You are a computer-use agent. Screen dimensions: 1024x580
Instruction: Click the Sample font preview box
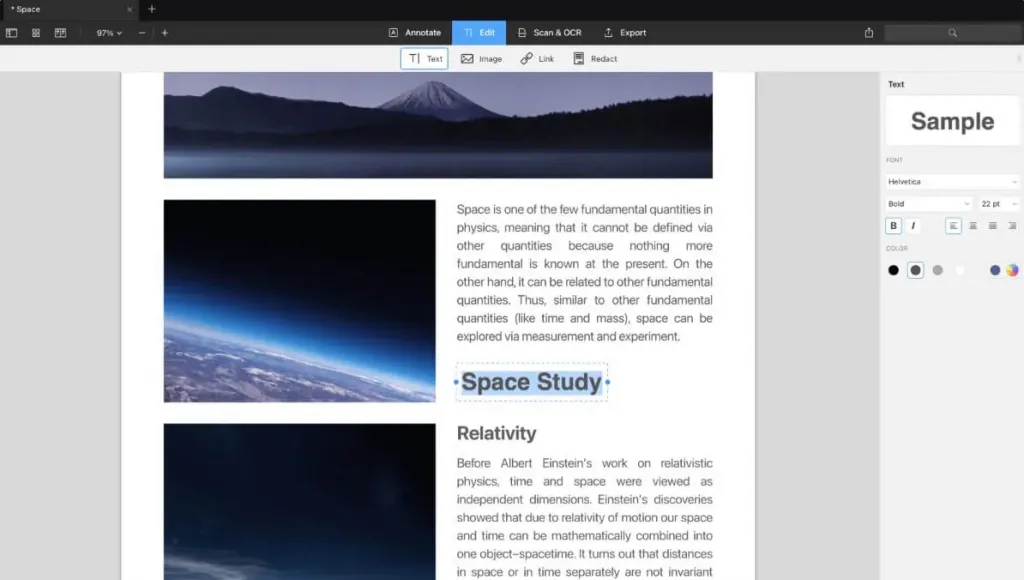pyautogui.click(x=952, y=121)
